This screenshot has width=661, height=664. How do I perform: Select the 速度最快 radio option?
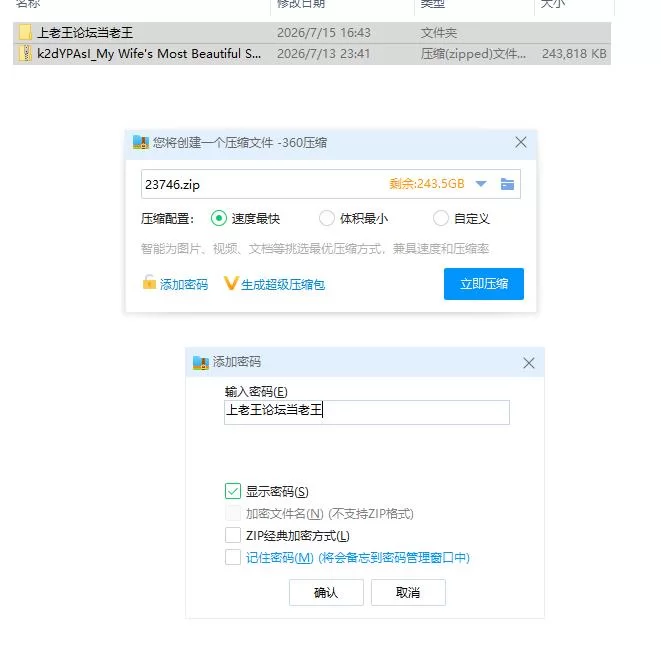(218, 219)
